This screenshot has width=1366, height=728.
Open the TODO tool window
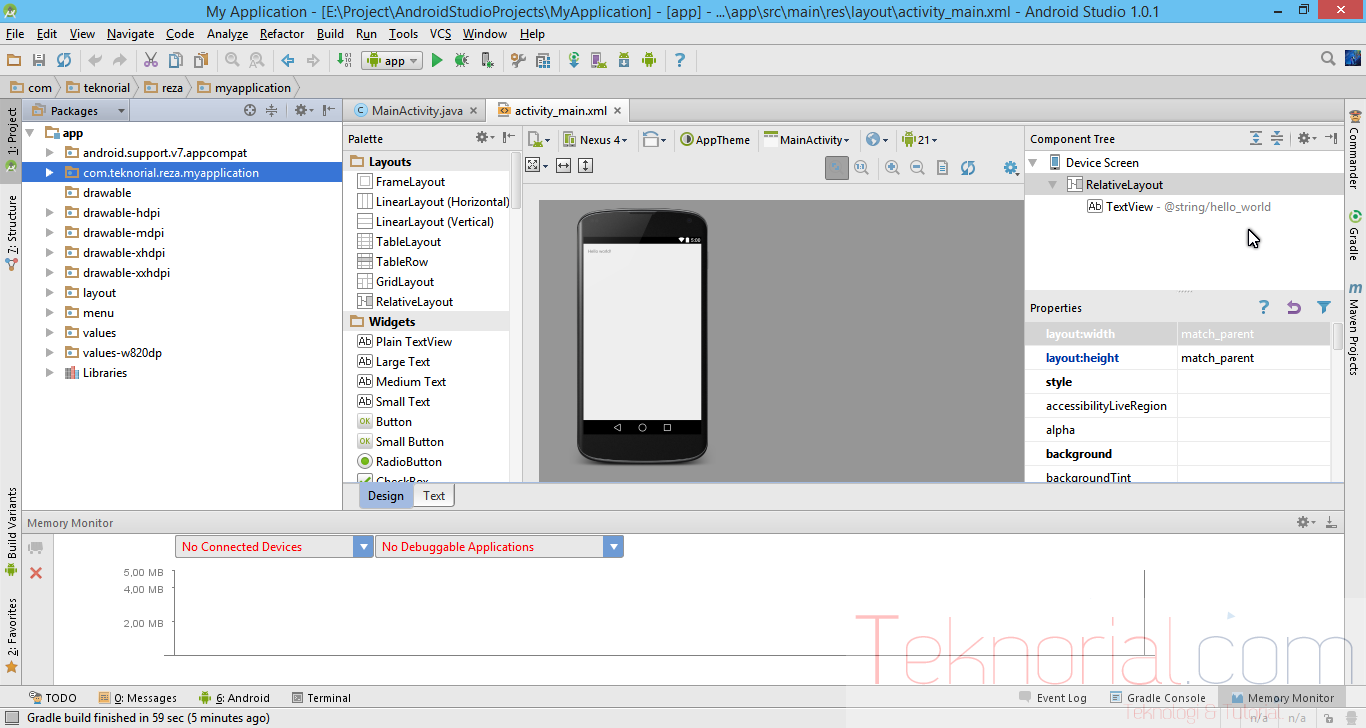point(53,698)
